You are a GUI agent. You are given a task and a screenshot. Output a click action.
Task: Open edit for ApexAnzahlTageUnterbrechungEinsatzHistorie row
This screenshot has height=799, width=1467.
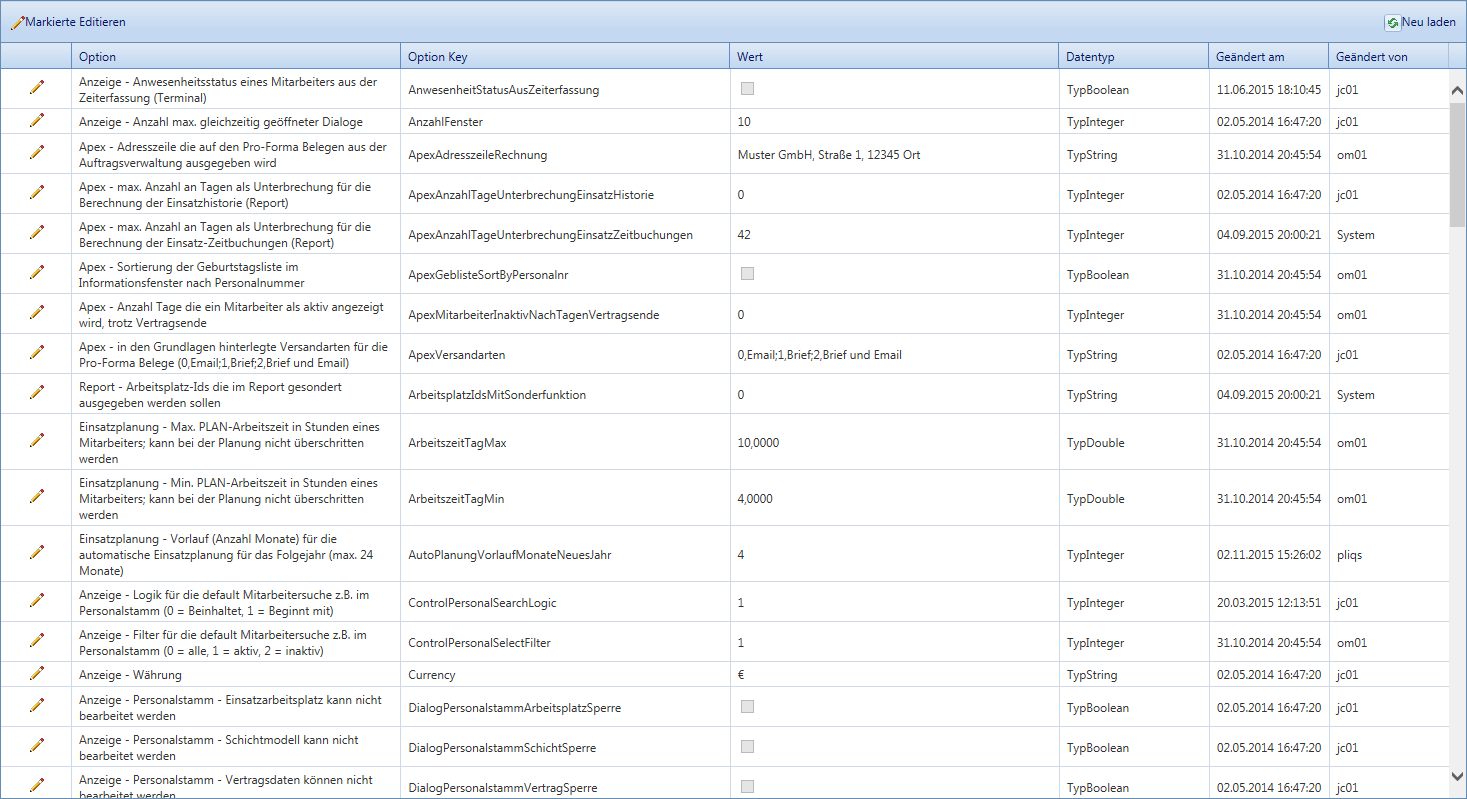[x=37, y=193]
